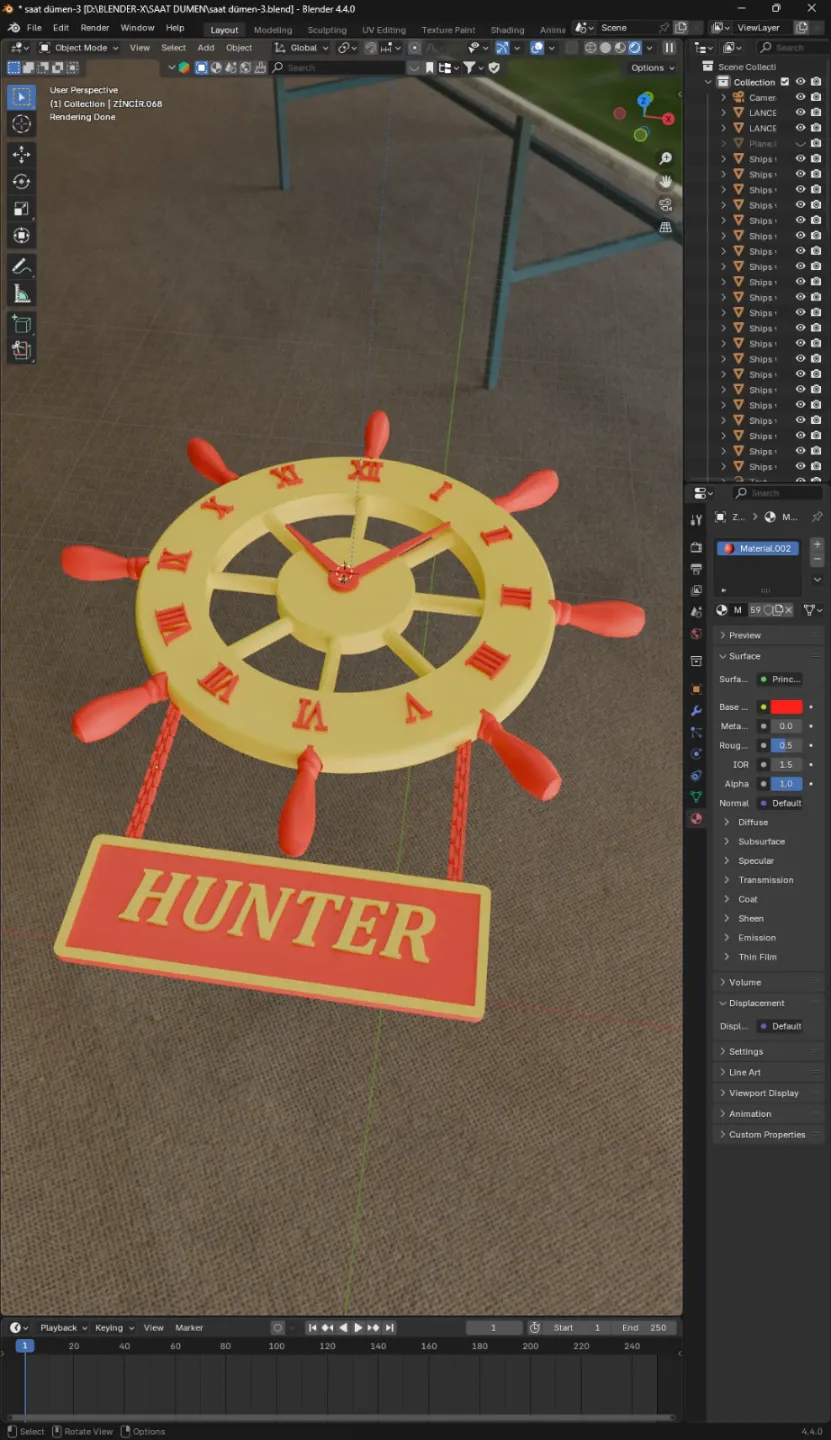Select the Select Box tool
Image resolution: width=831 pixels, height=1440 pixels.
pos(21,97)
